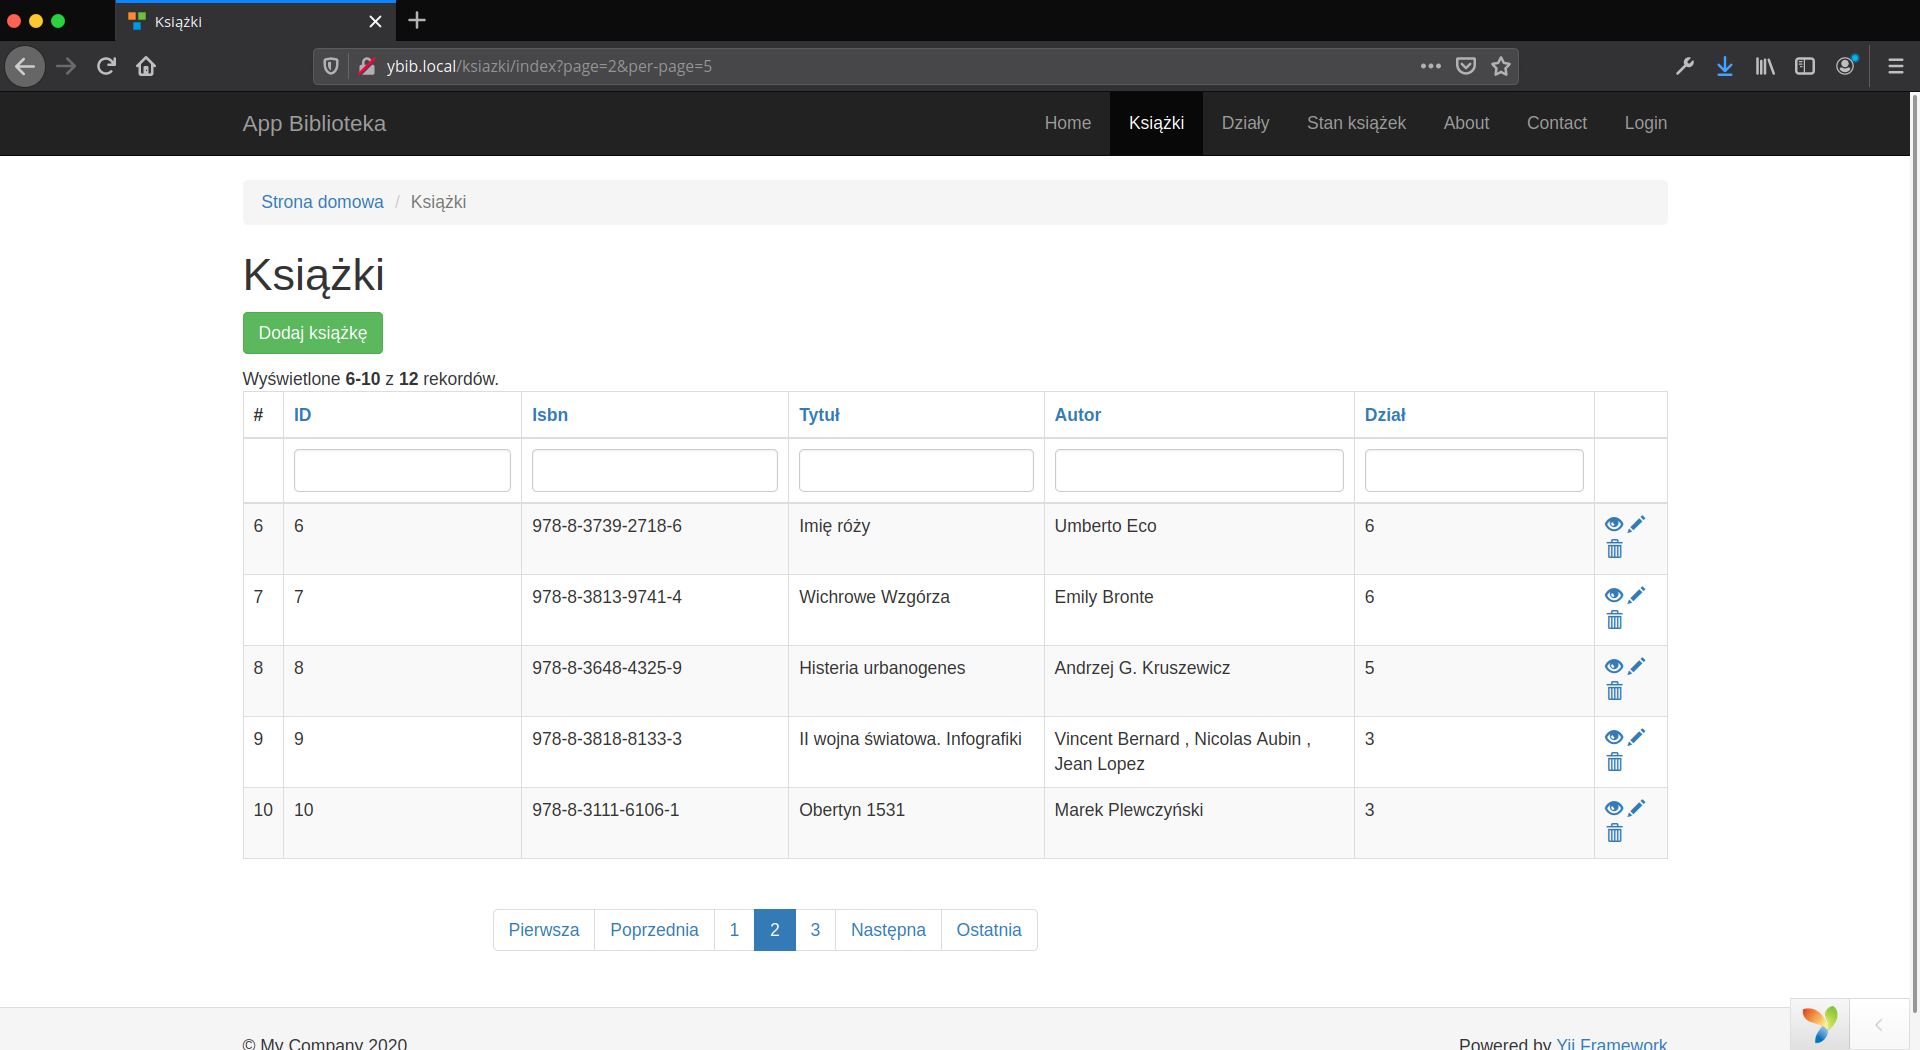Focus the Autor filter field

(1199, 470)
